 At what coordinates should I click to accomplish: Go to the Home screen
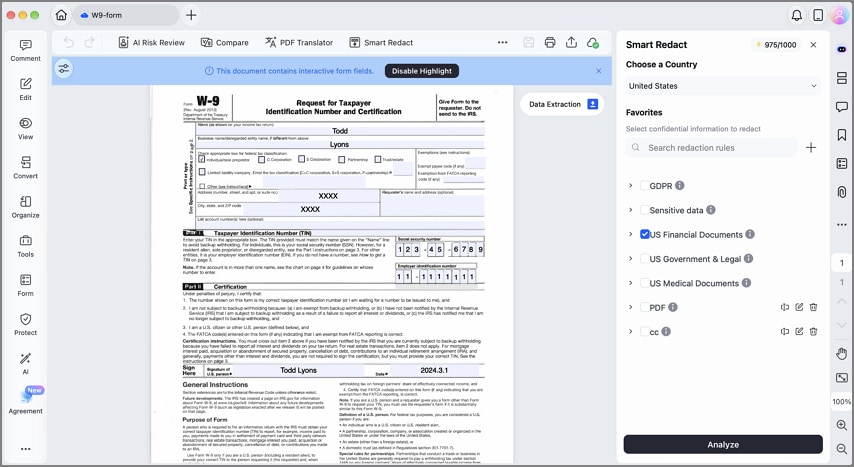point(62,15)
